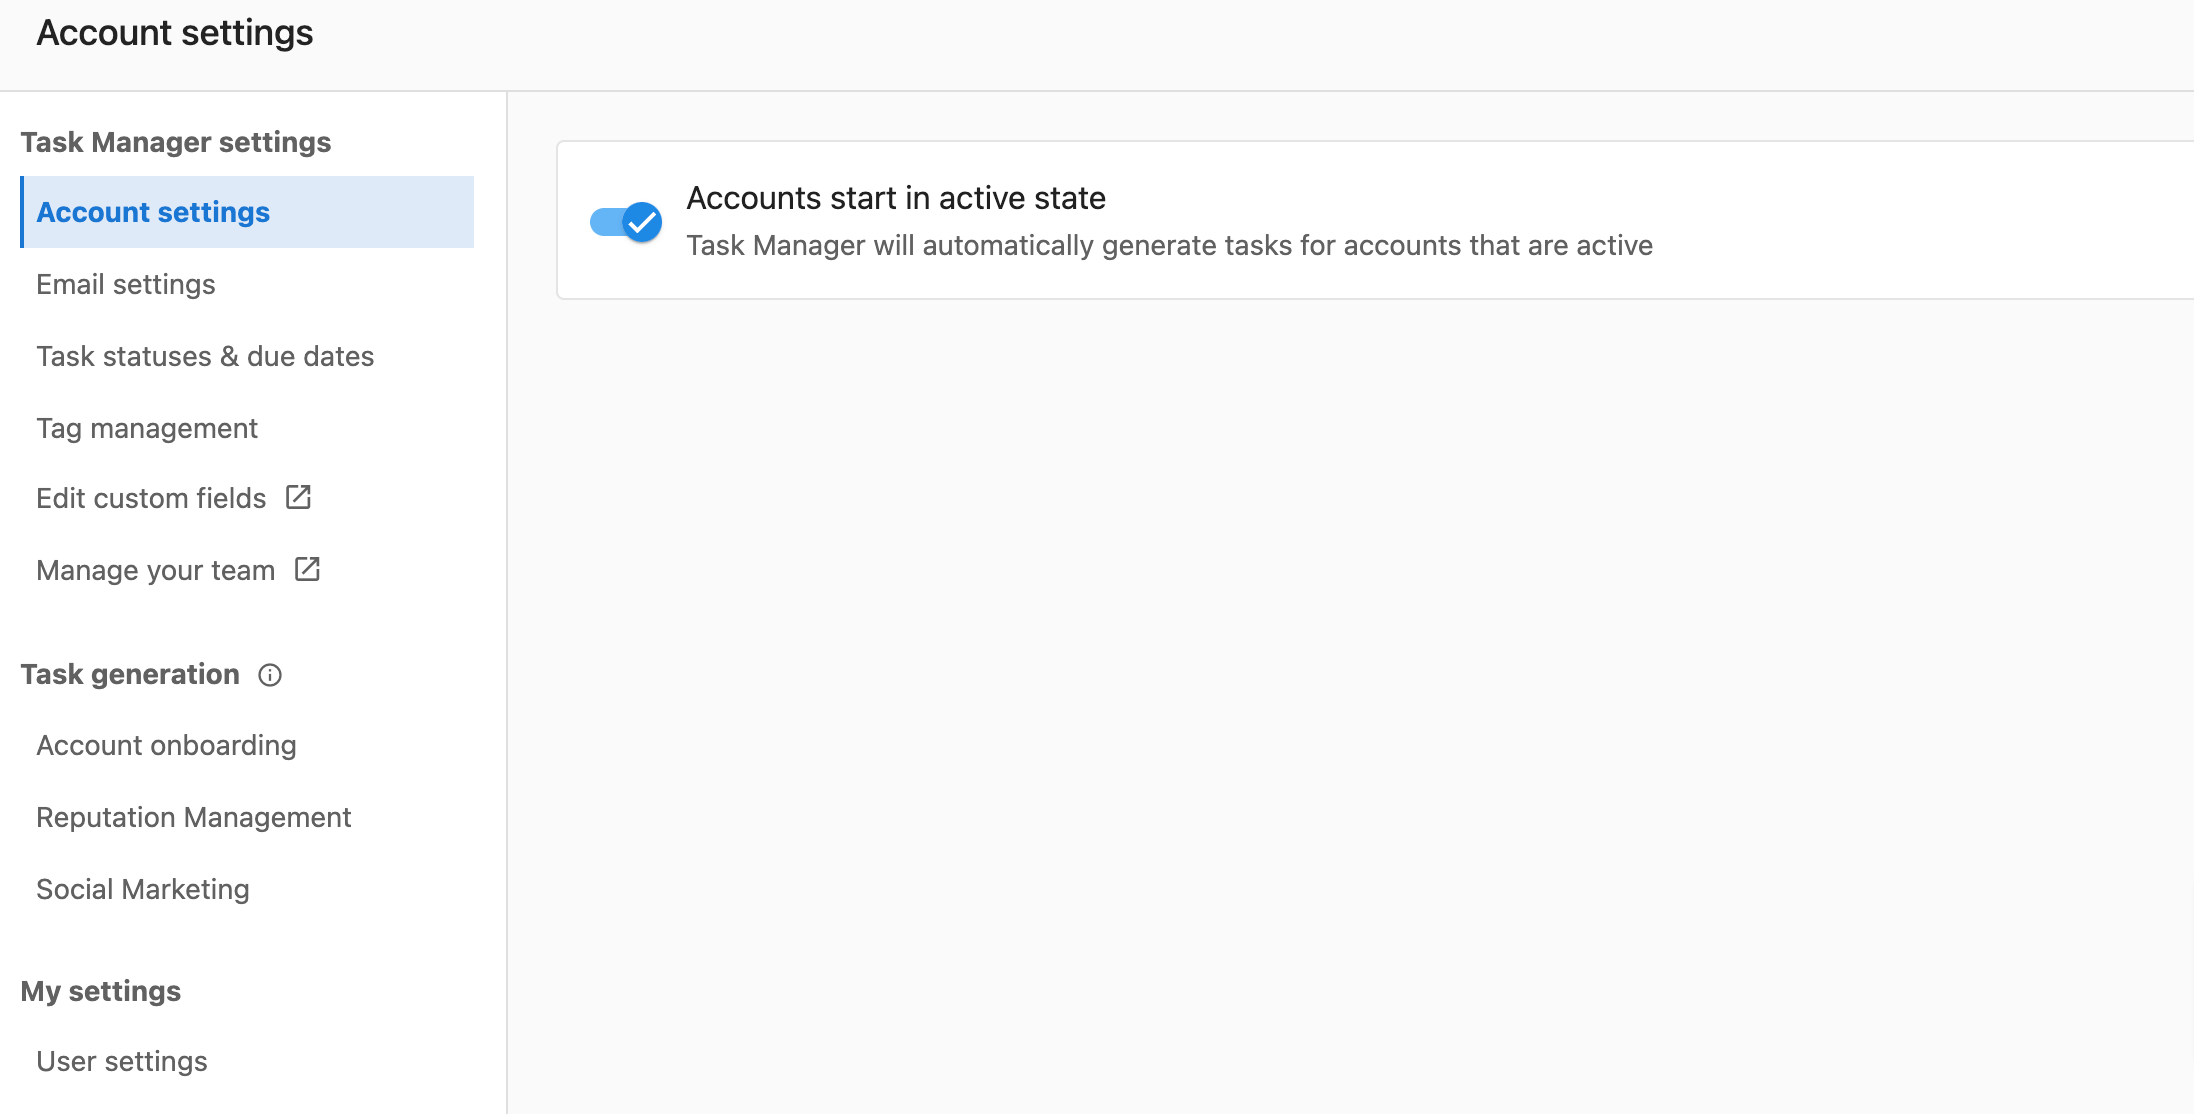Open the Manage your team link
The height and width of the screenshot is (1114, 2194).
155,570
